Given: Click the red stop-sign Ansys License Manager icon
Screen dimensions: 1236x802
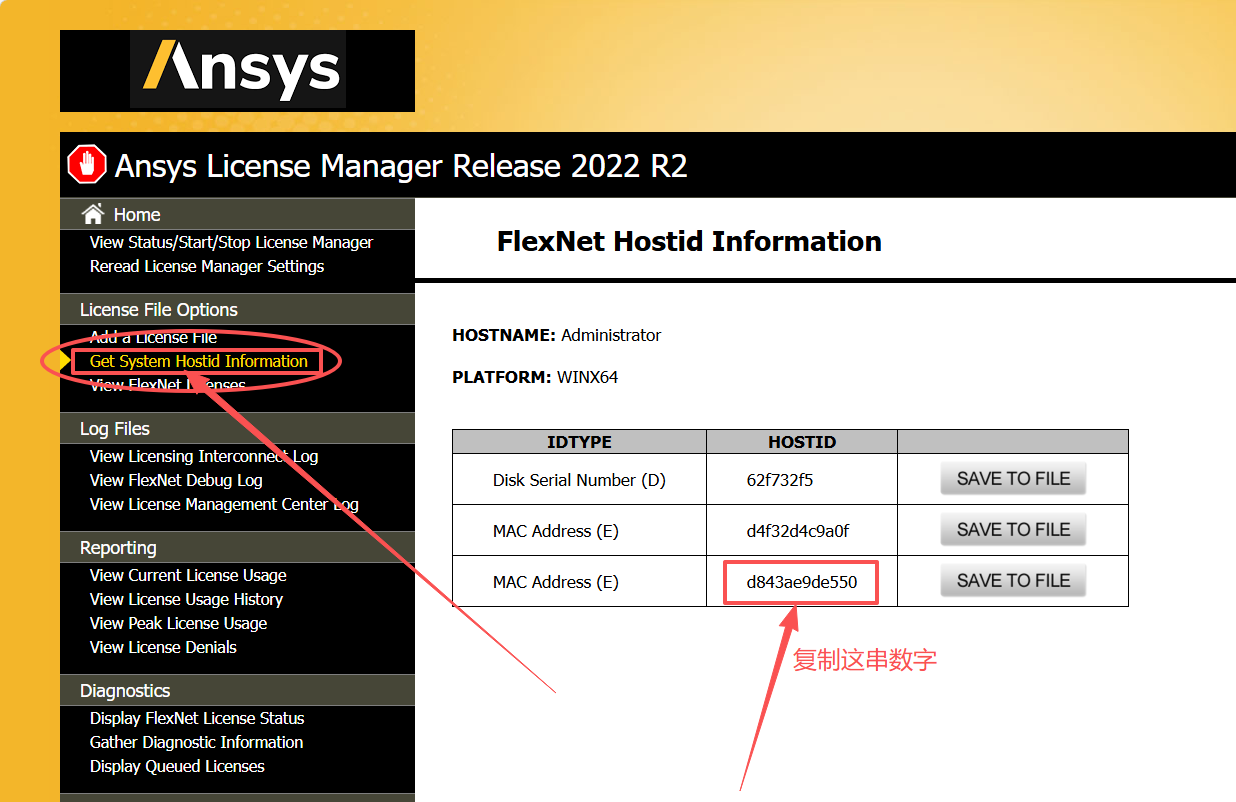Looking at the screenshot, I should coord(86,165).
